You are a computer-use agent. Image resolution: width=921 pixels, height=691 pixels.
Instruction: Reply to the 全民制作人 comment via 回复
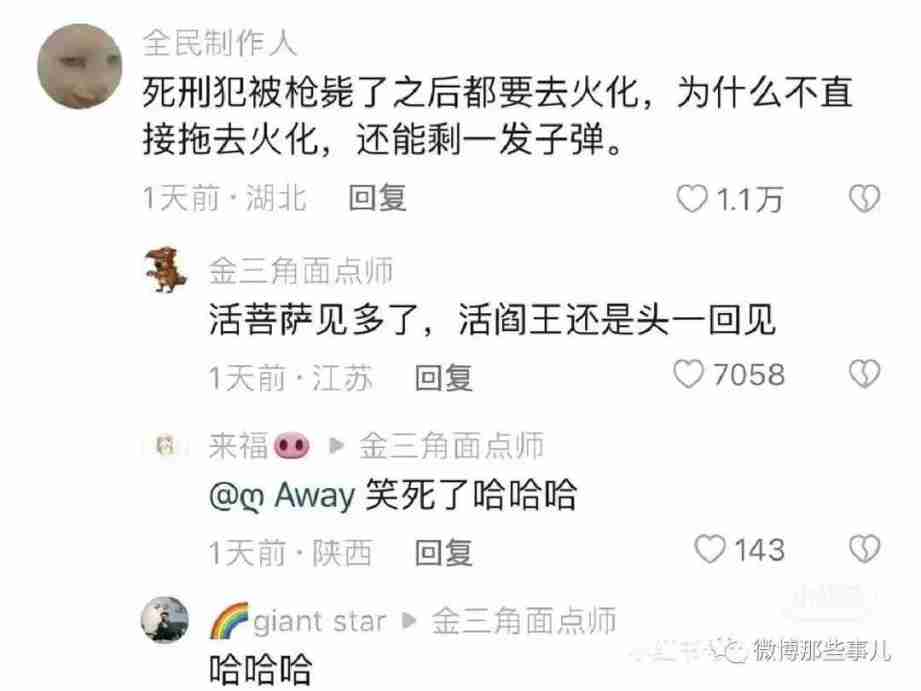pos(377,198)
